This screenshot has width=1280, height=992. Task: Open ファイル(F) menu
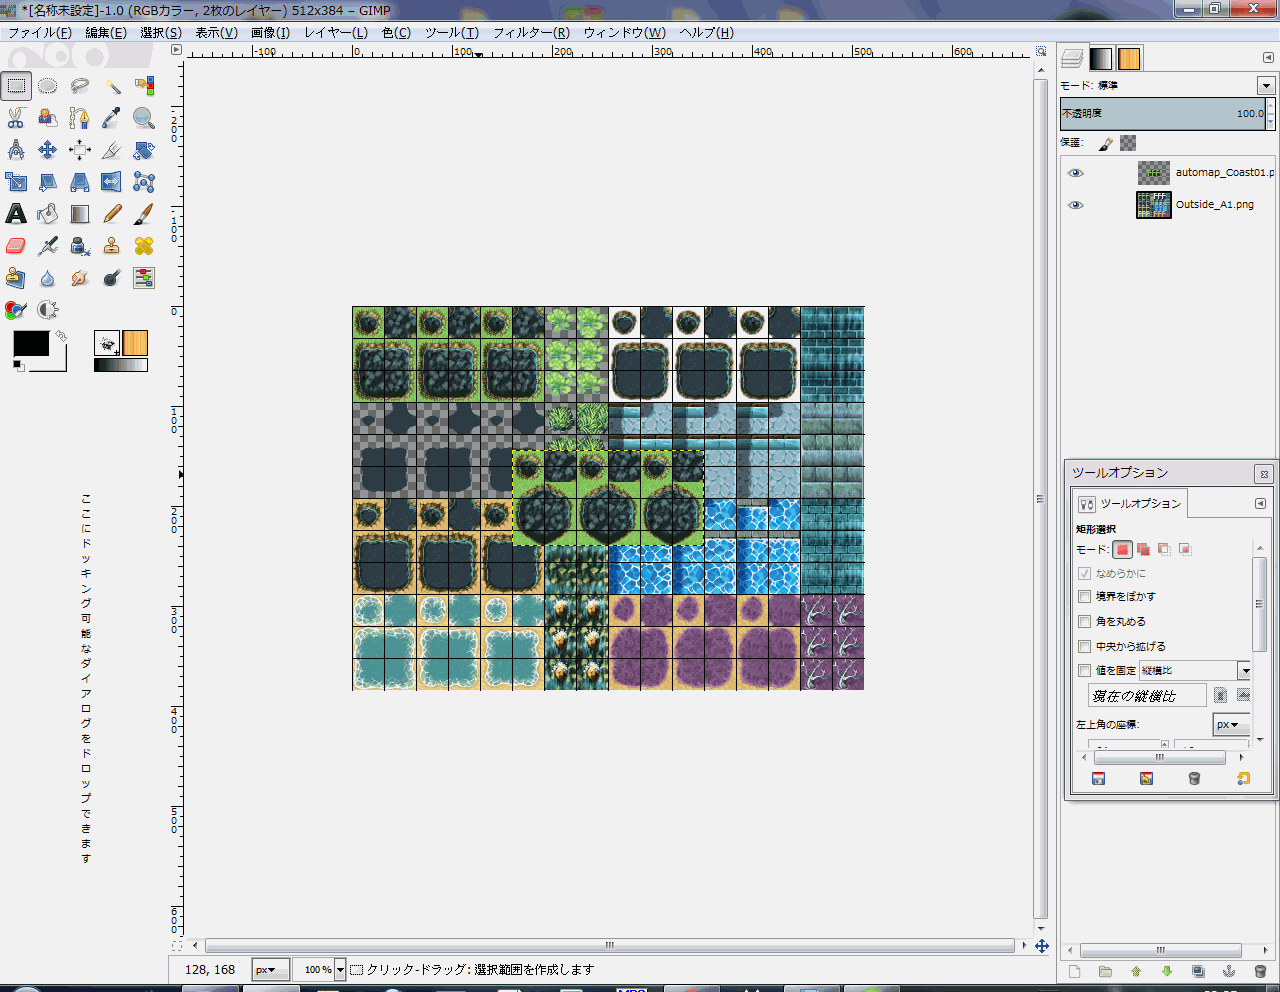coord(40,32)
